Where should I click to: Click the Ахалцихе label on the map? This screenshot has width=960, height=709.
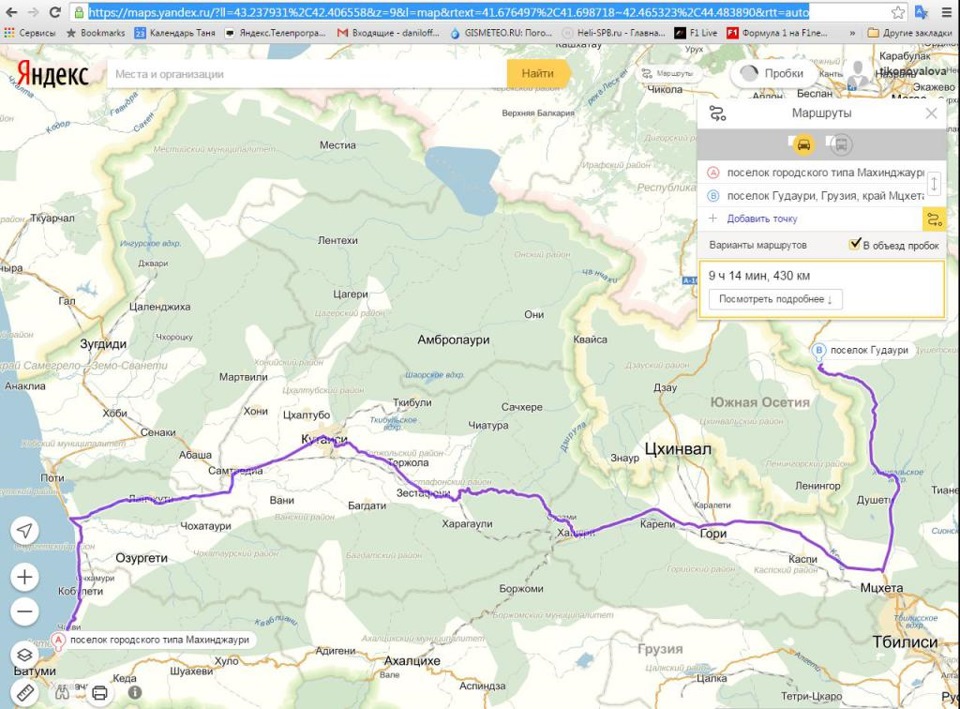[x=412, y=661]
